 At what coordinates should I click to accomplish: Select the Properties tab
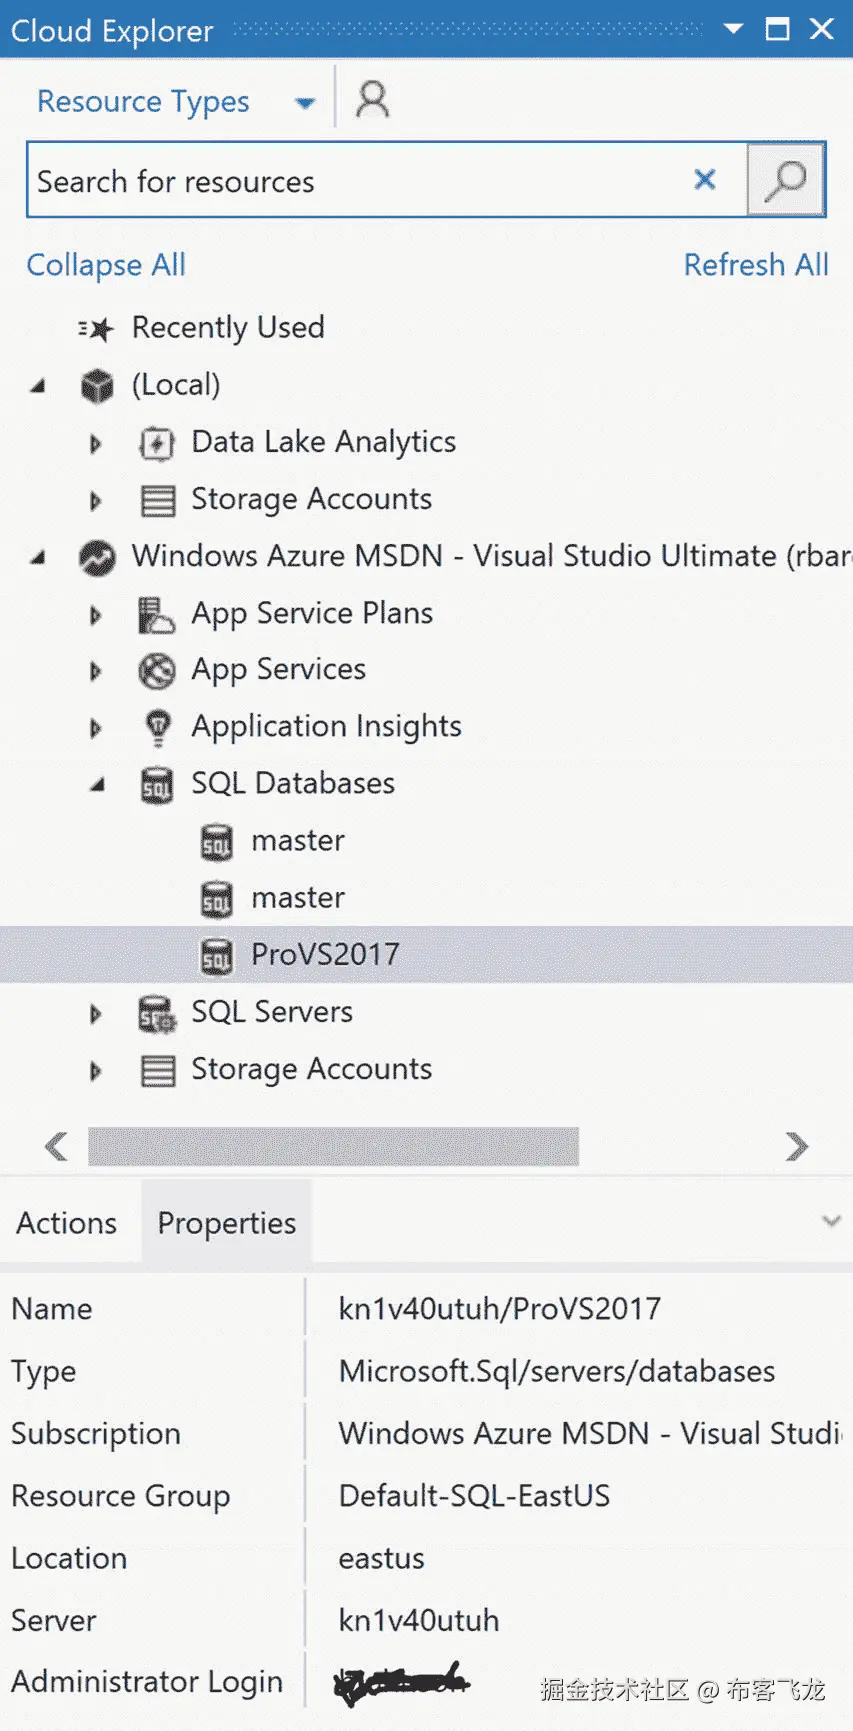[x=227, y=1223]
